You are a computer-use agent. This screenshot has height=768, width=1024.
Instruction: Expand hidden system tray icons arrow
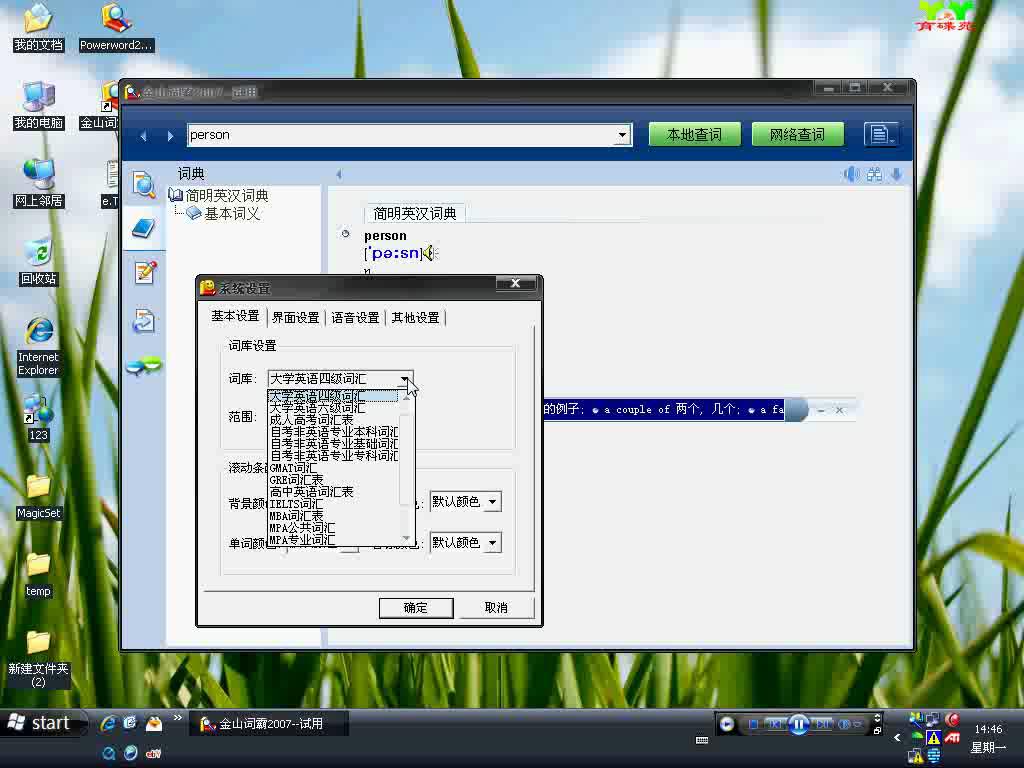(897, 737)
